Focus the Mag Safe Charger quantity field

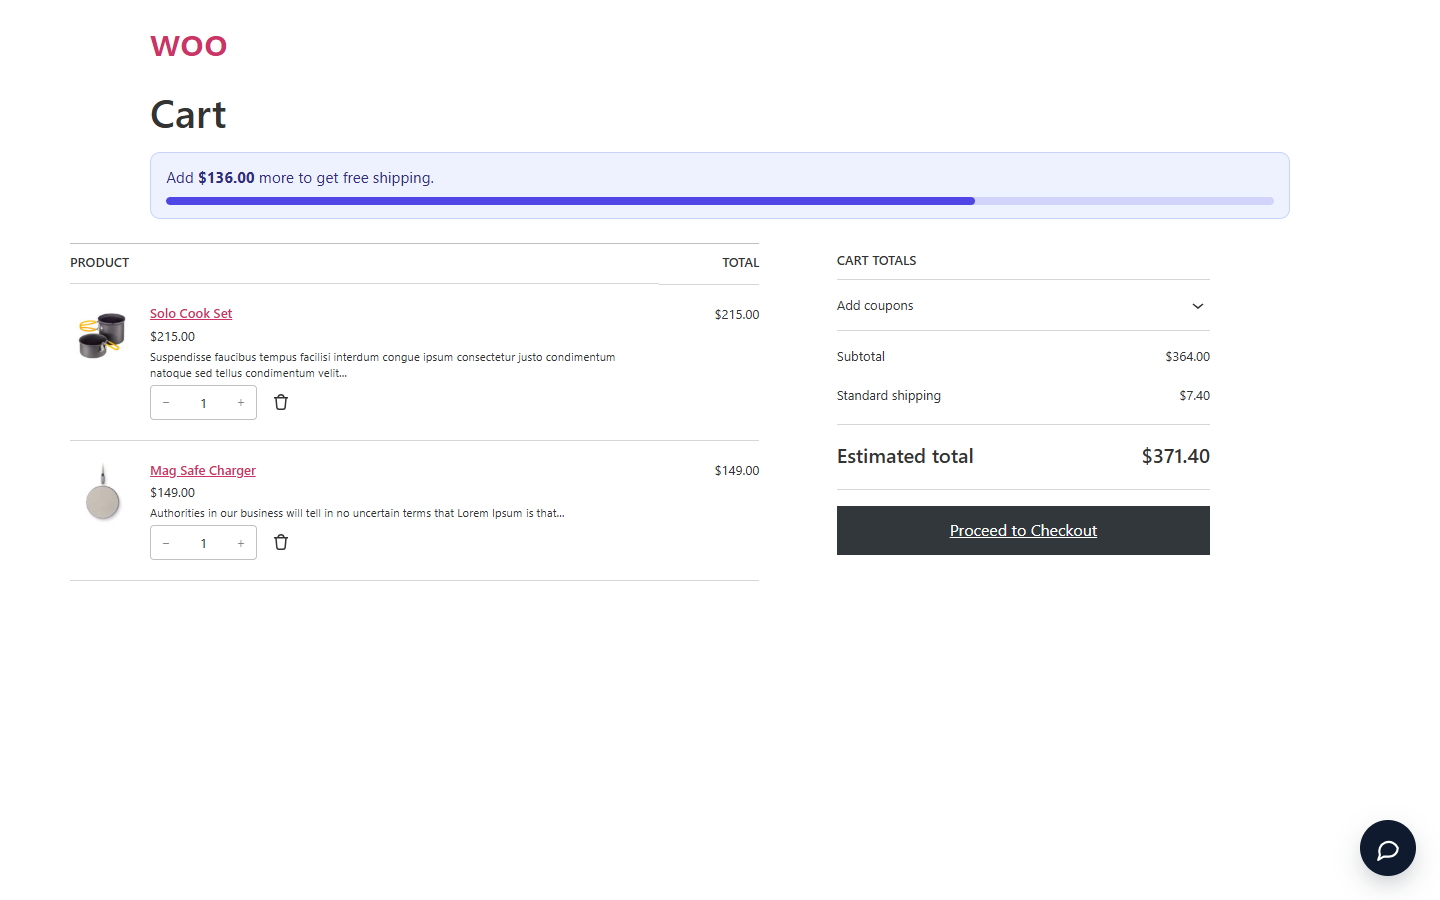(x=204, y=543)
